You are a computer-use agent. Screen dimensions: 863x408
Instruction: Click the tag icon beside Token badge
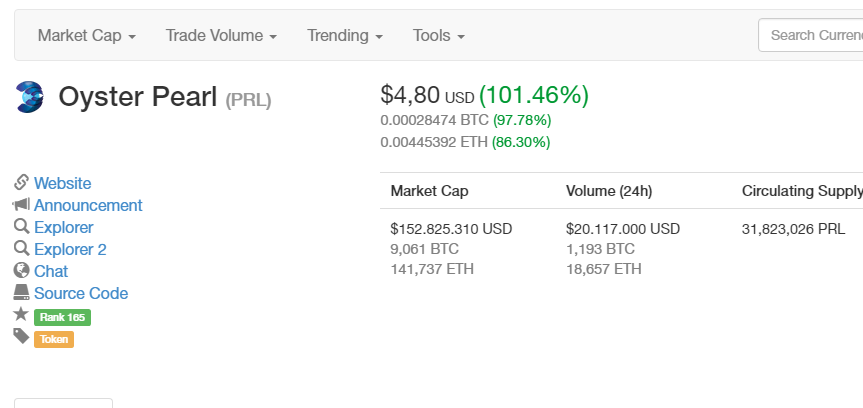coord(21,338)
